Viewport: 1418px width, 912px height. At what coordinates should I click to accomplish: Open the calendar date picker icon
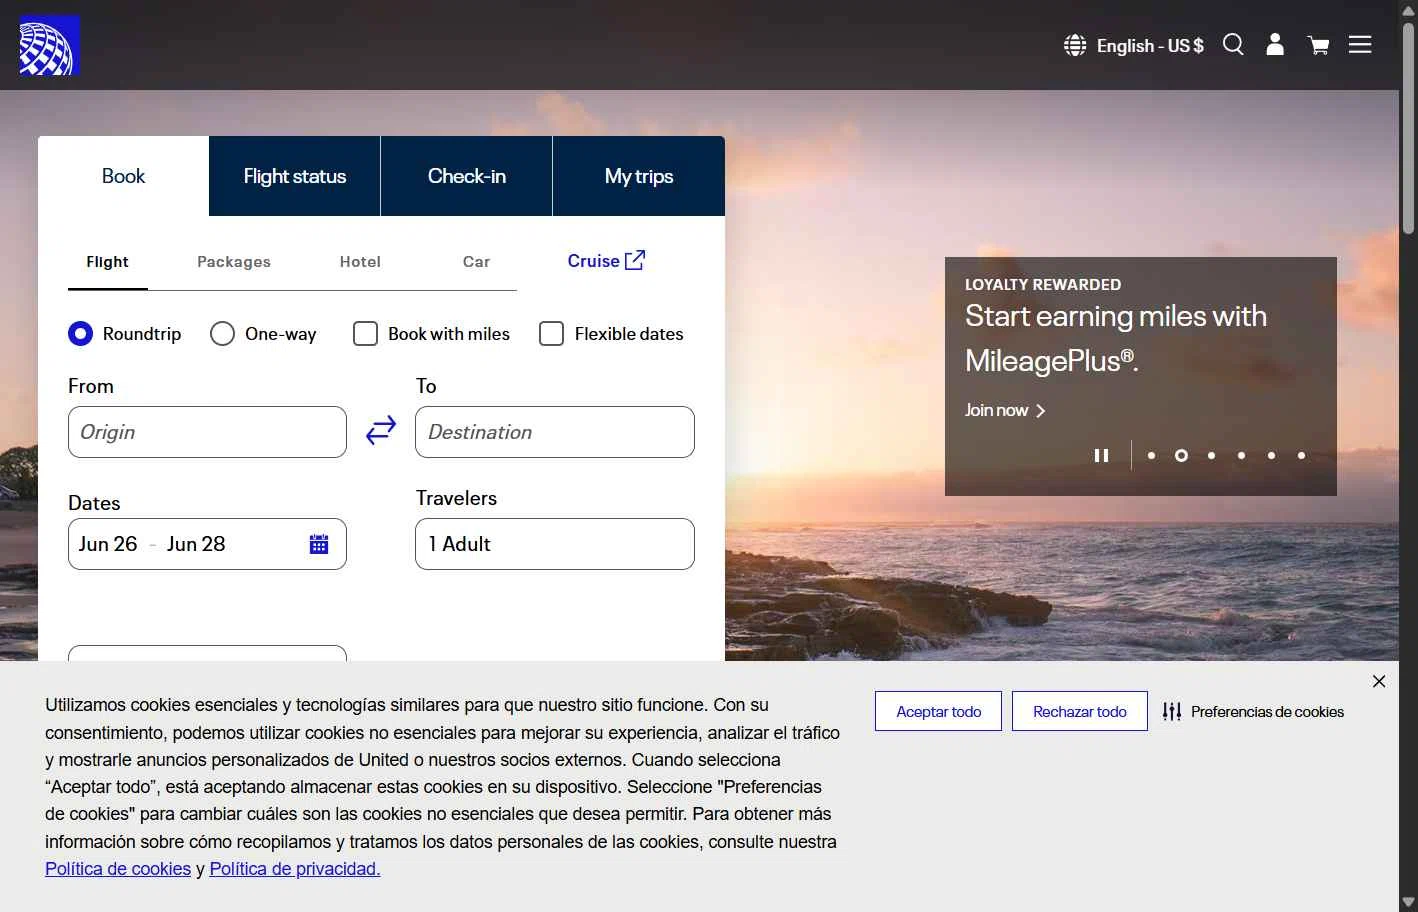click(319, 544)
